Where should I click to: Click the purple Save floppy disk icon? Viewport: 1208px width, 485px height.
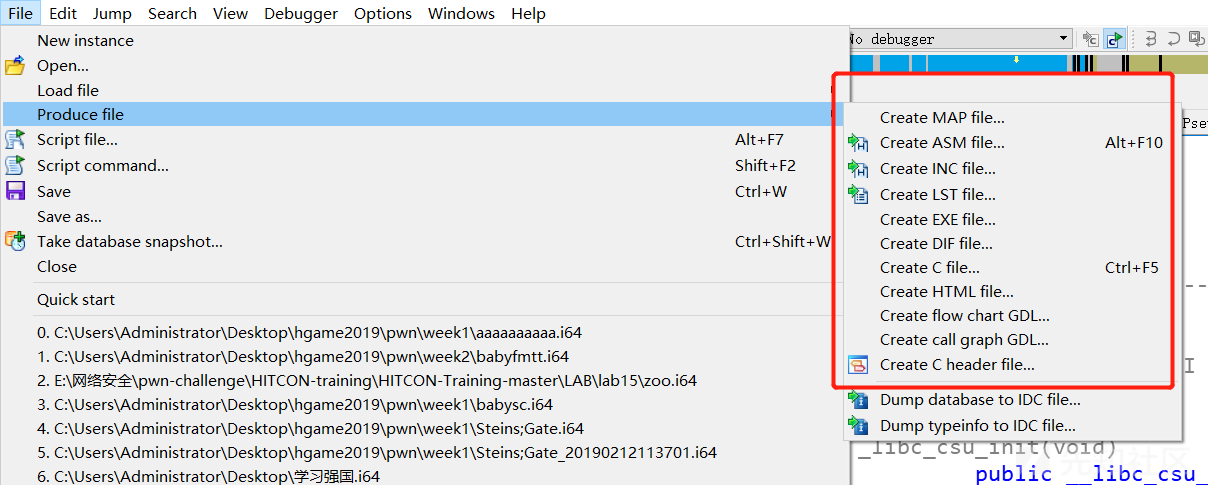15,191
